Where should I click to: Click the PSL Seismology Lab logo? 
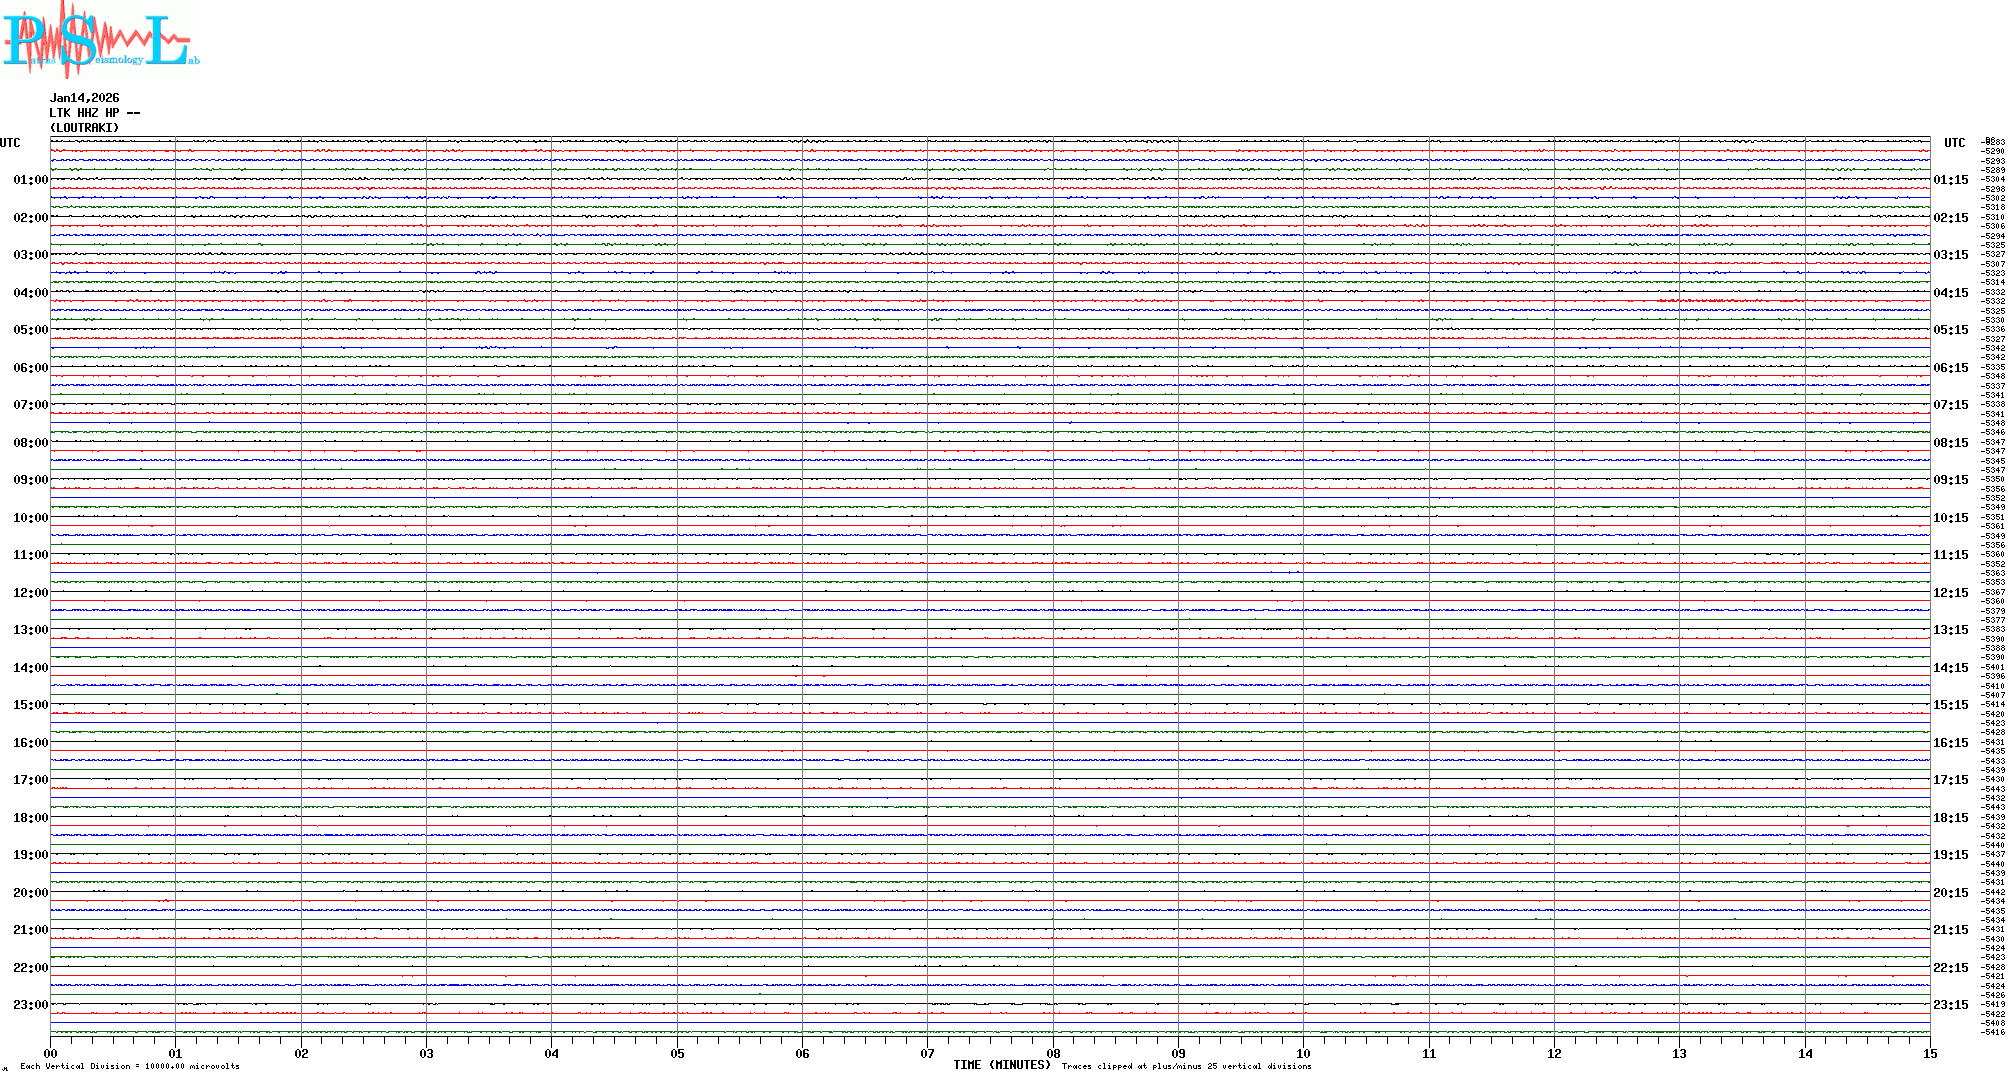coord(100,38)
